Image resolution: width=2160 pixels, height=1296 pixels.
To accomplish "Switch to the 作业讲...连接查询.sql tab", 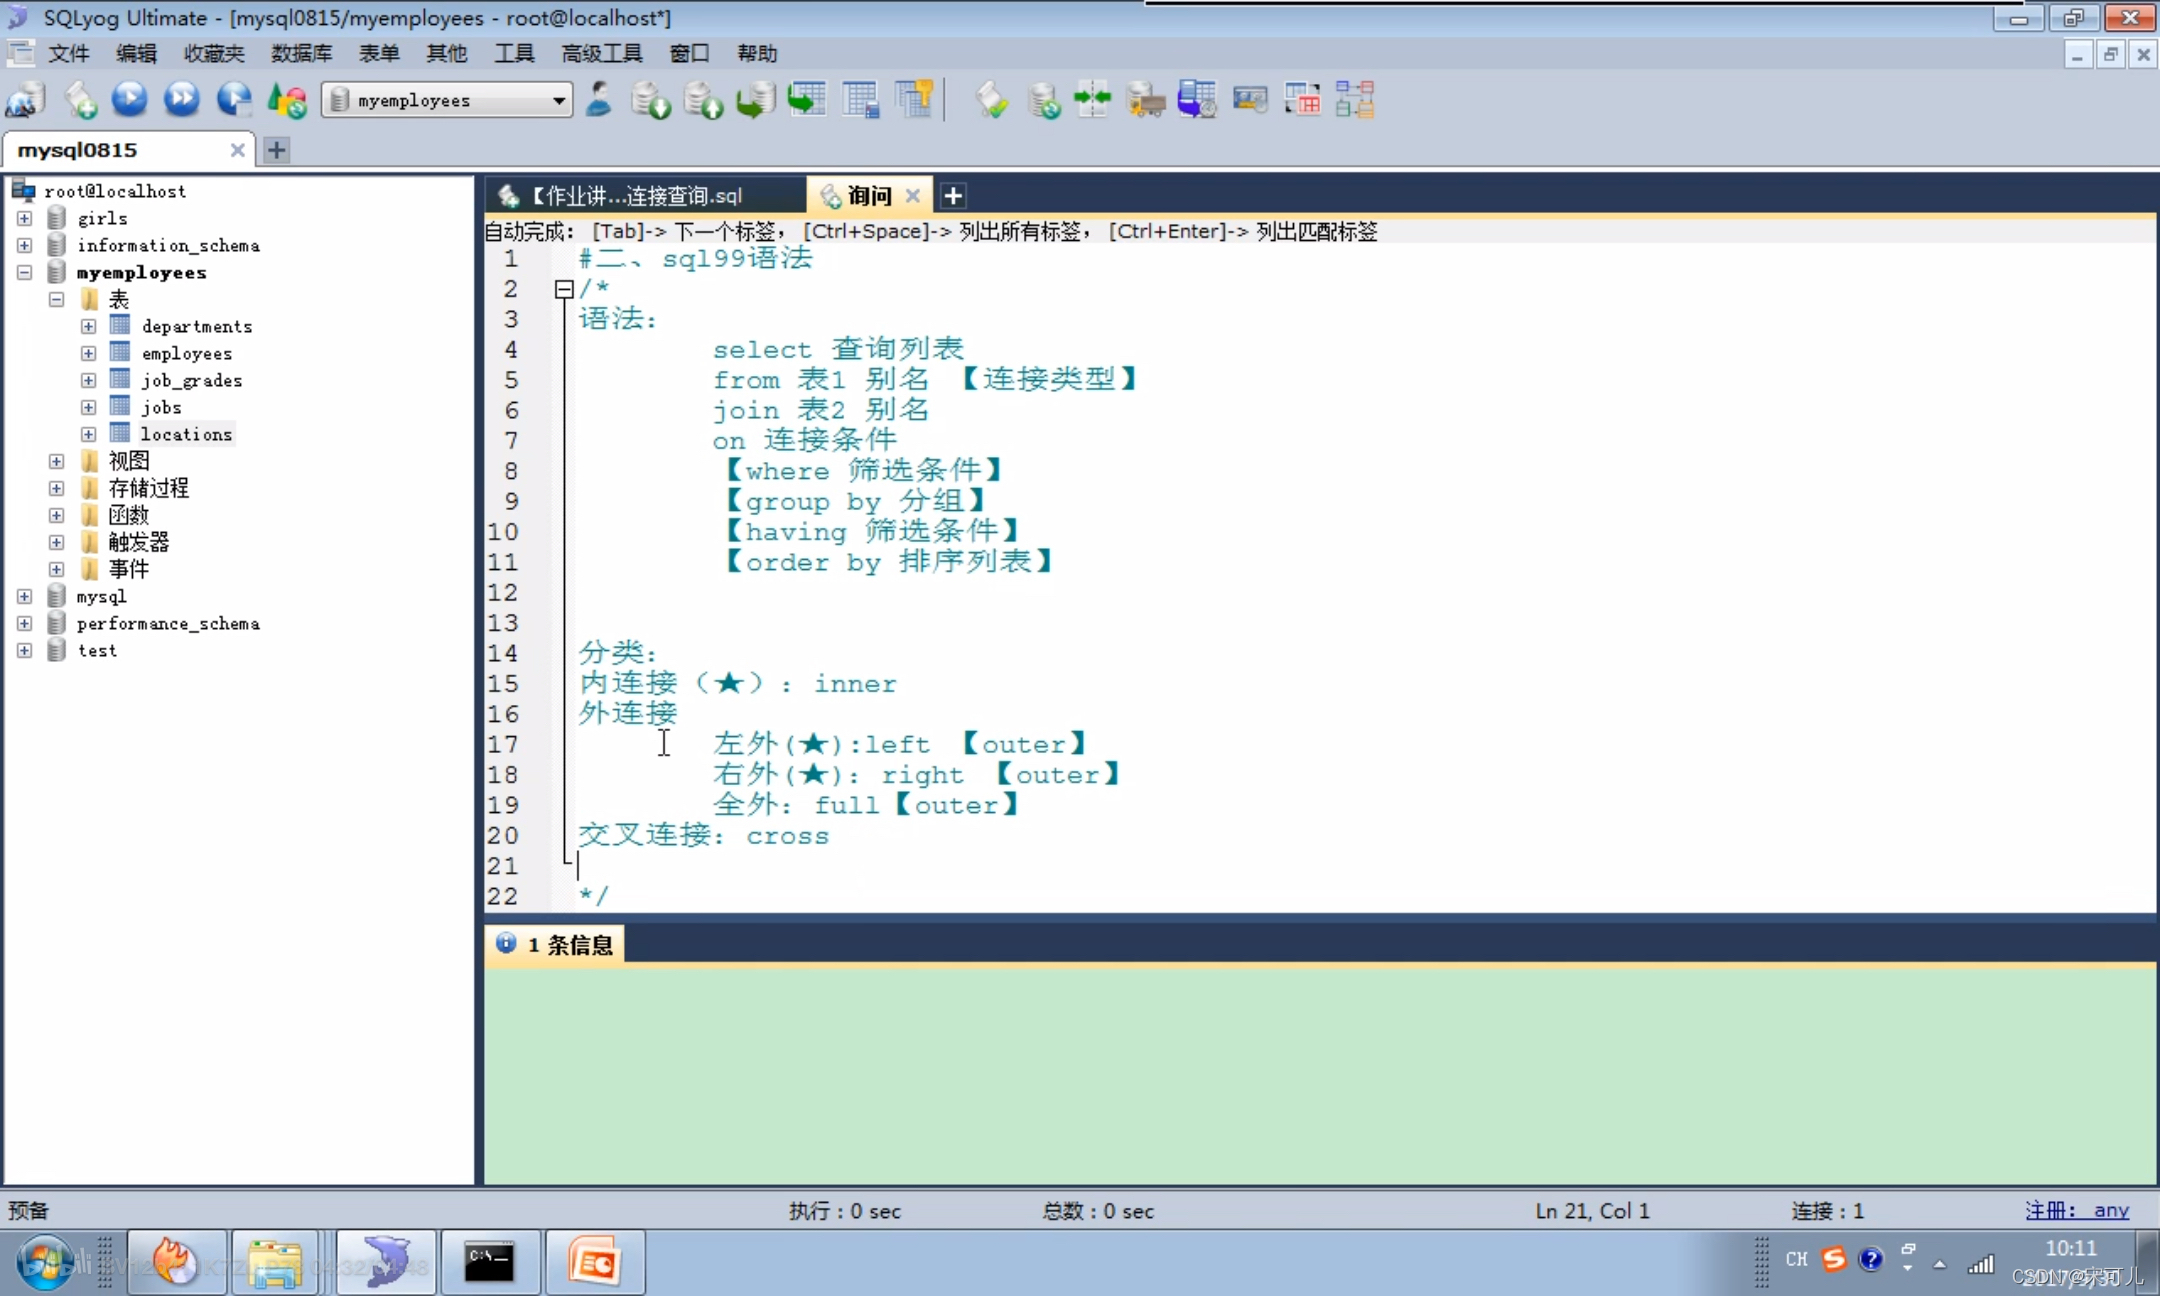I will point(645,195).
